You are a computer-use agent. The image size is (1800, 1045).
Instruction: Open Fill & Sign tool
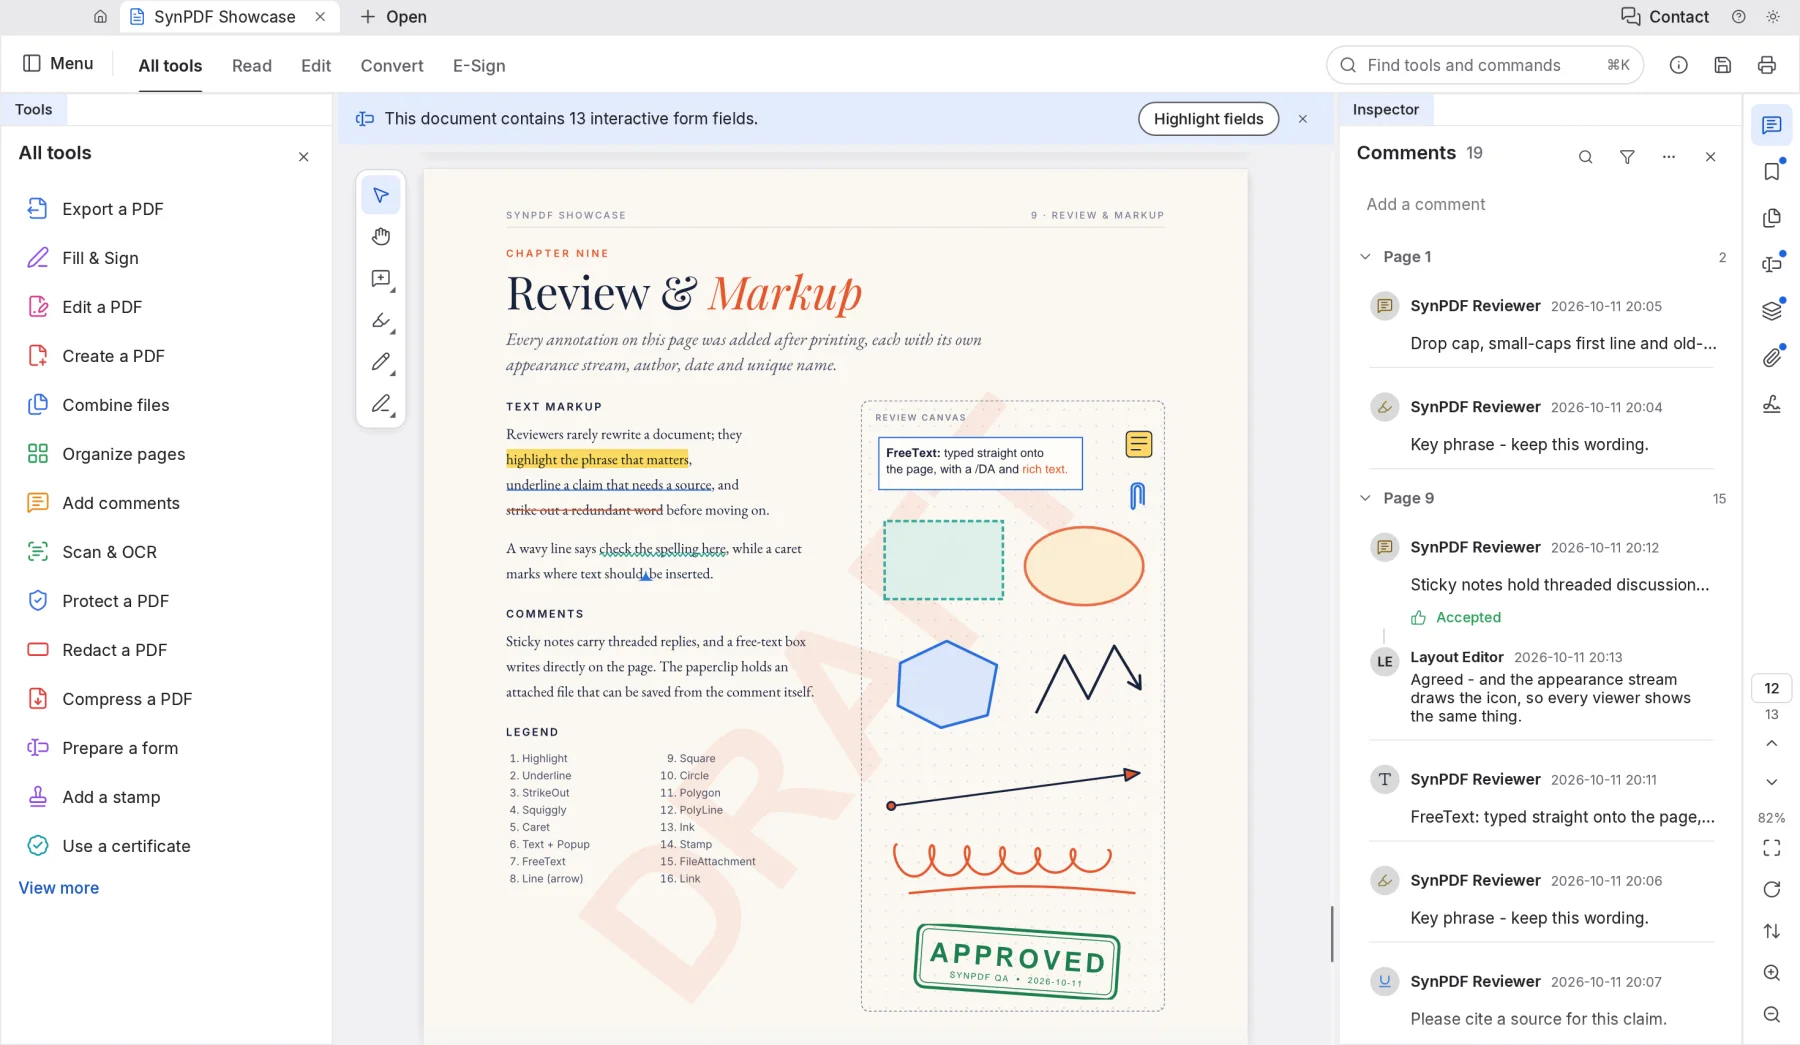click(167, 258)
